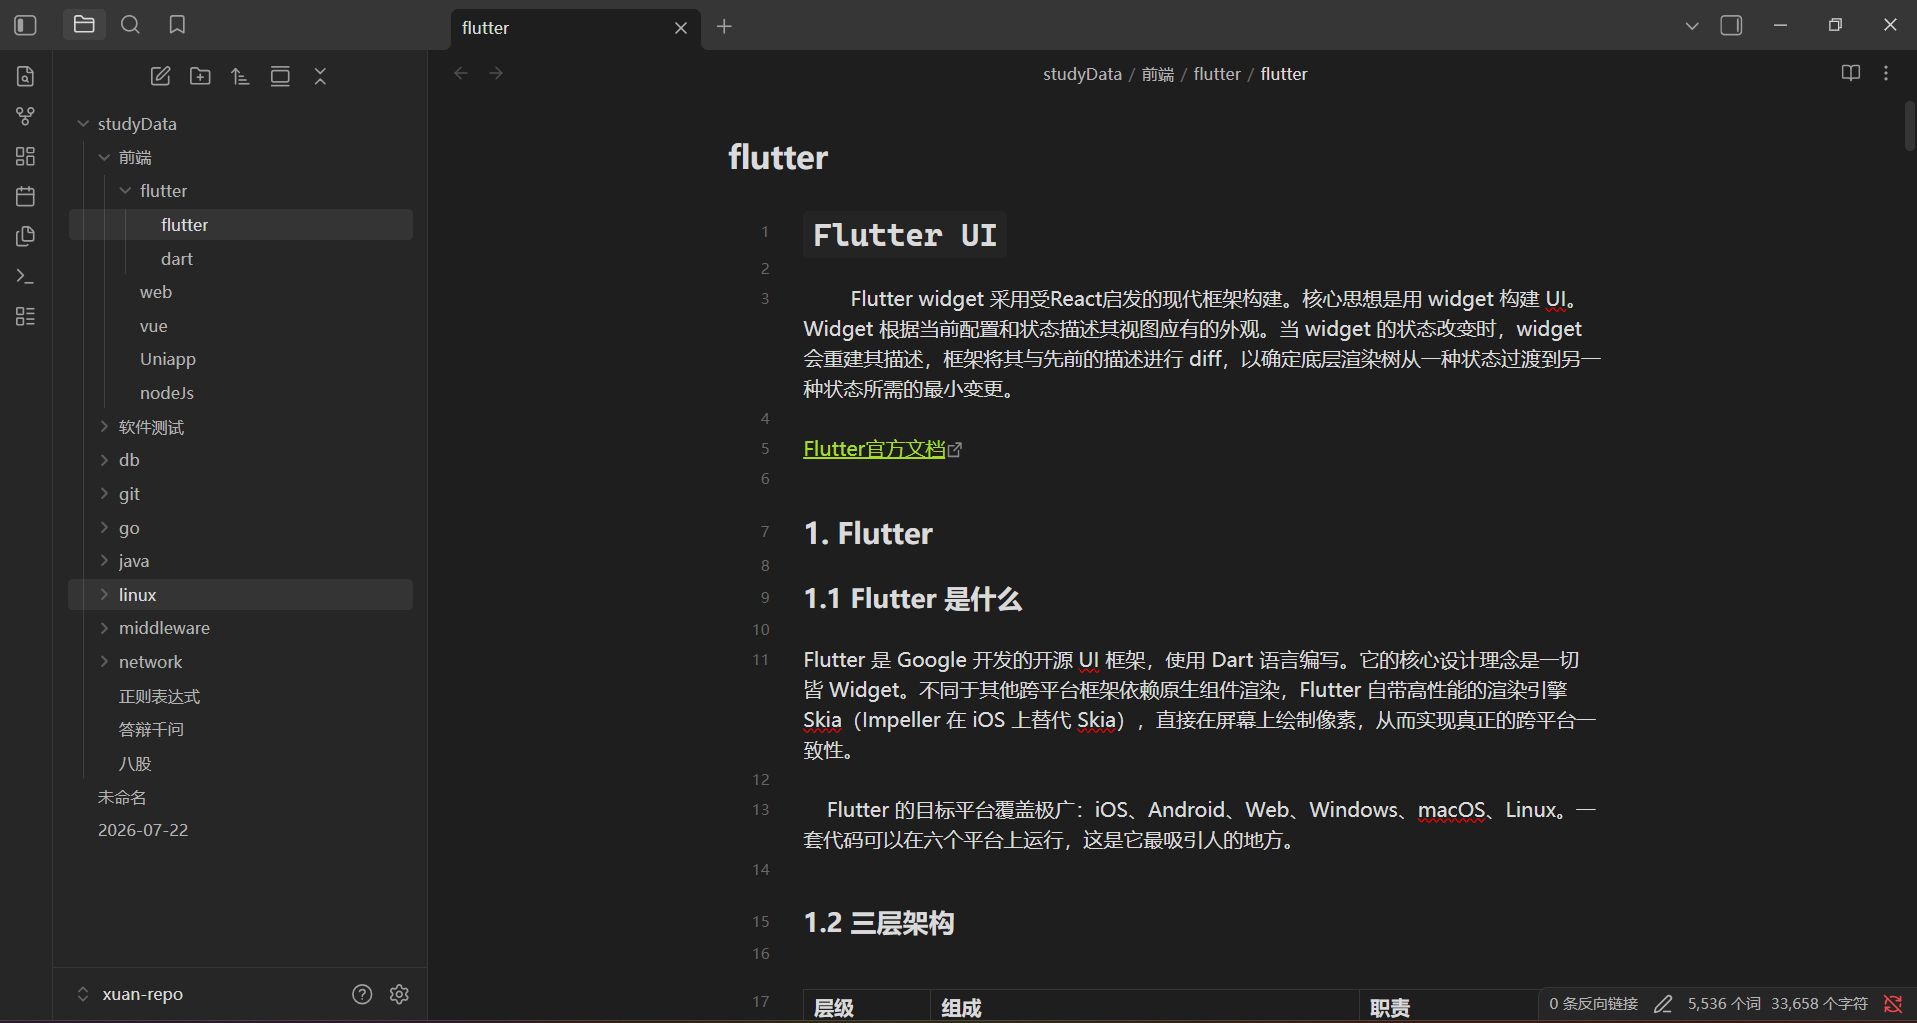Image resolution: width=1917 pixels, height=1023 pixels.
Task: Click the editor vertical scrollbar thumb
Action: tap(1909, 125)
